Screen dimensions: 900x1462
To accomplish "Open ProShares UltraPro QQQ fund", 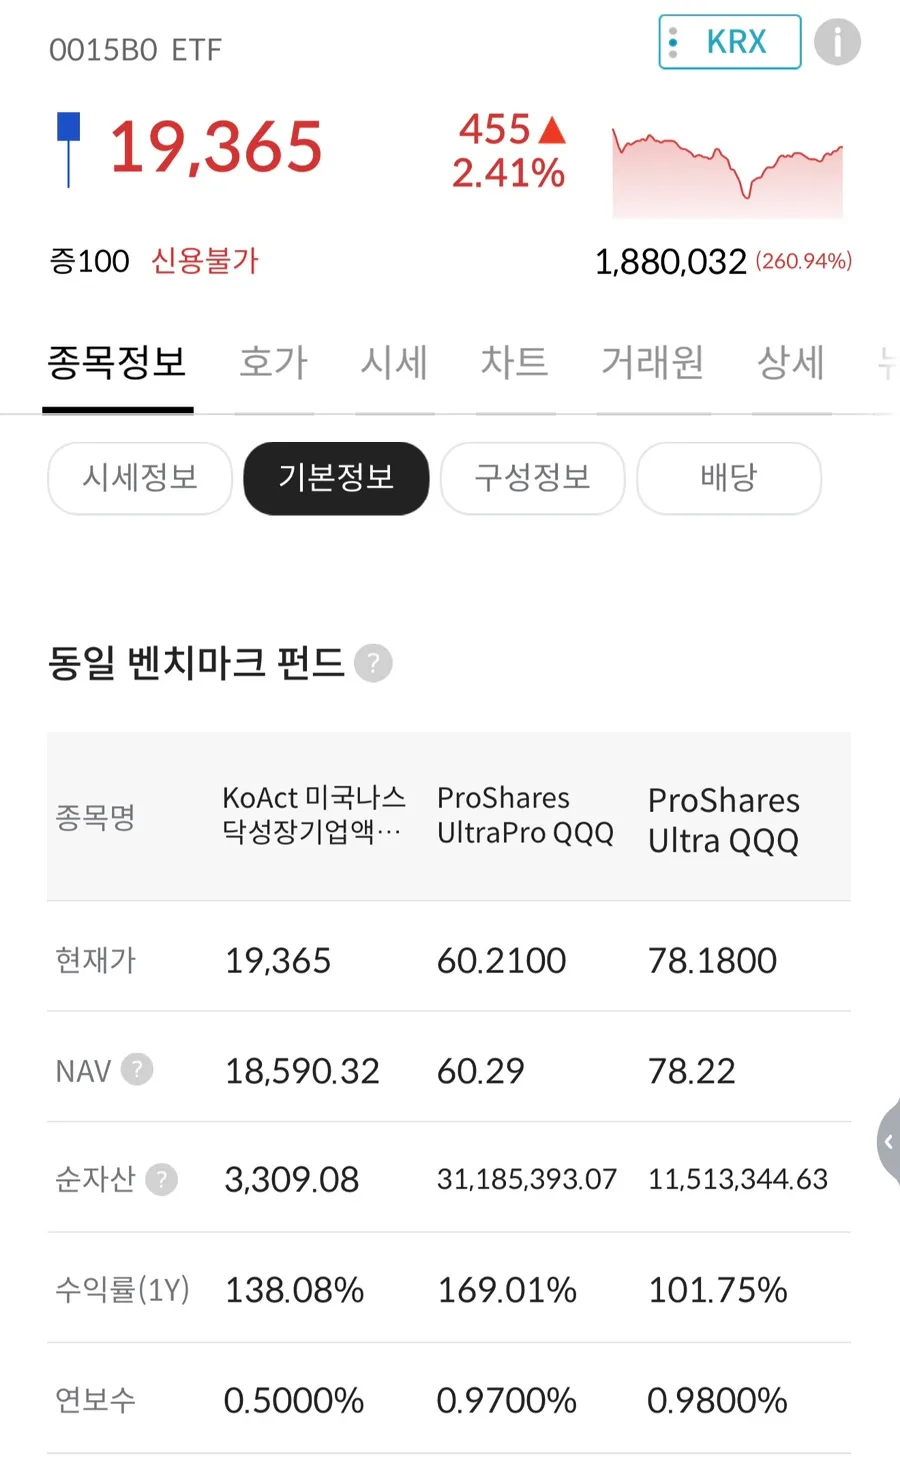I will point(525,815).
